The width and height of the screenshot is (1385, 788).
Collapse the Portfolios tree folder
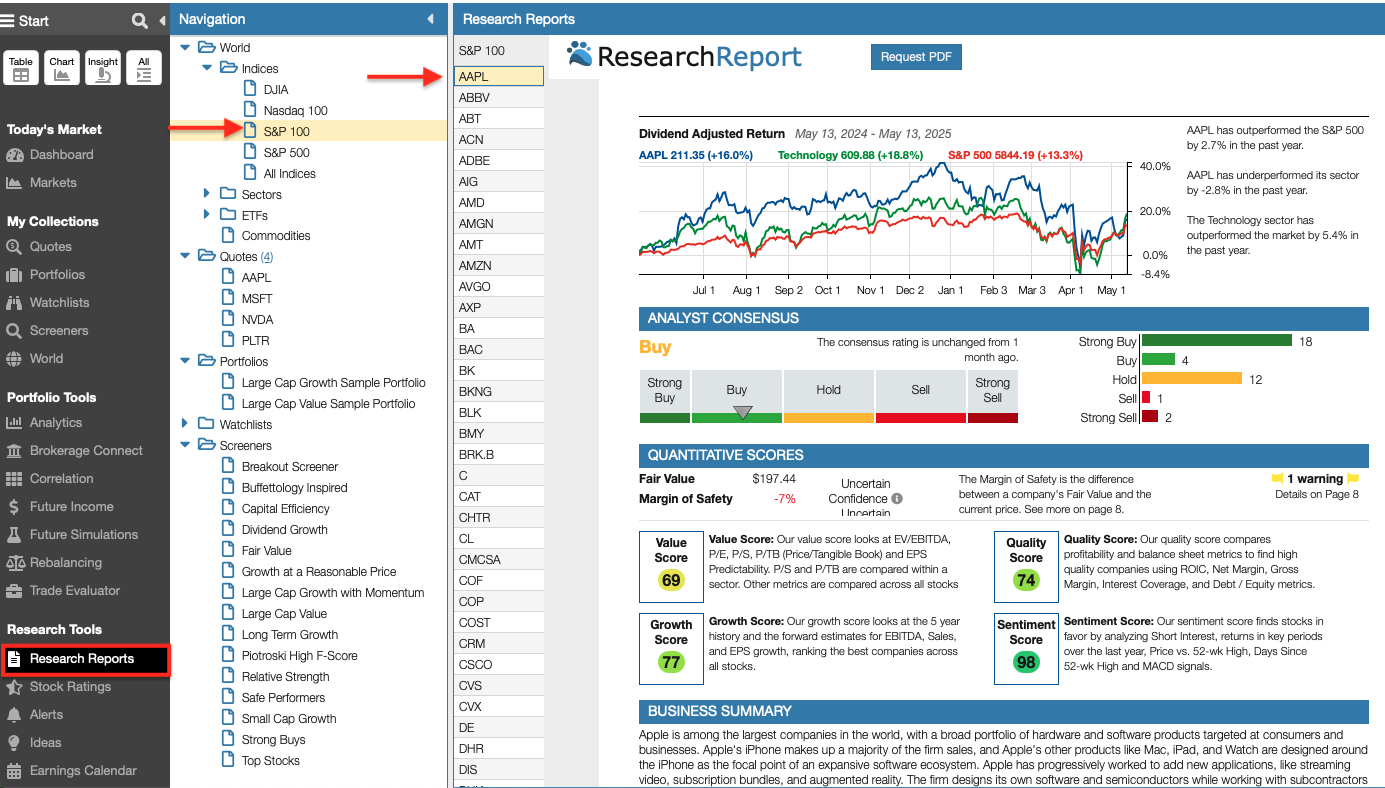click(185, 362)
